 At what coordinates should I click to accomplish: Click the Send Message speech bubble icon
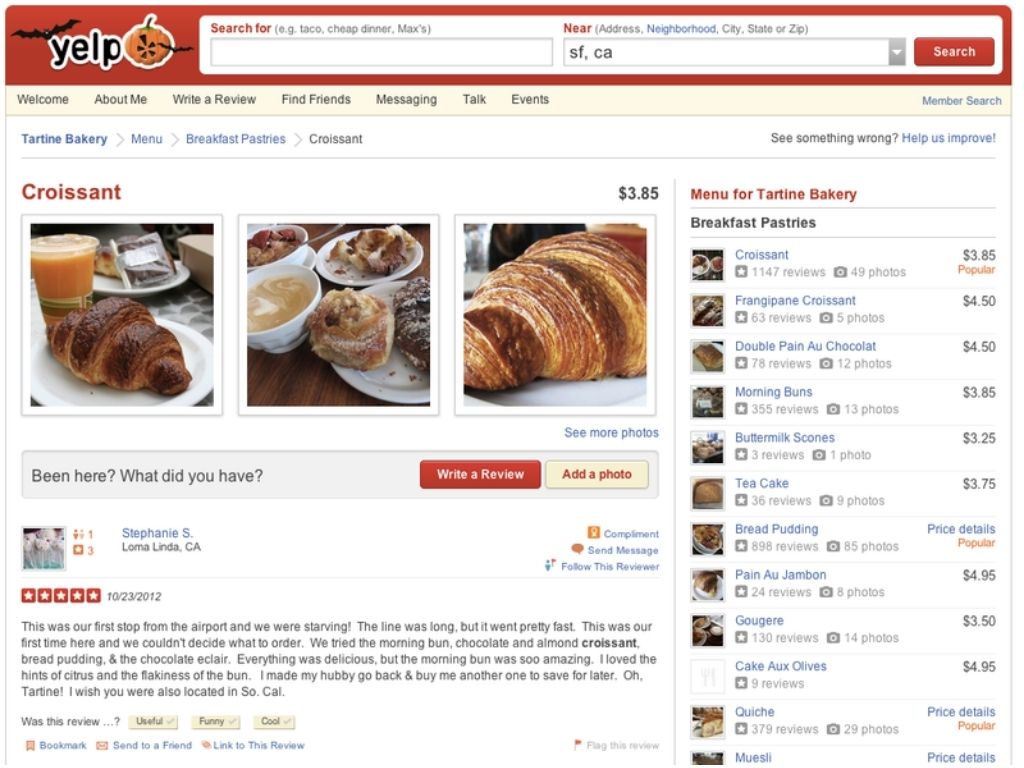pos(577,549)
